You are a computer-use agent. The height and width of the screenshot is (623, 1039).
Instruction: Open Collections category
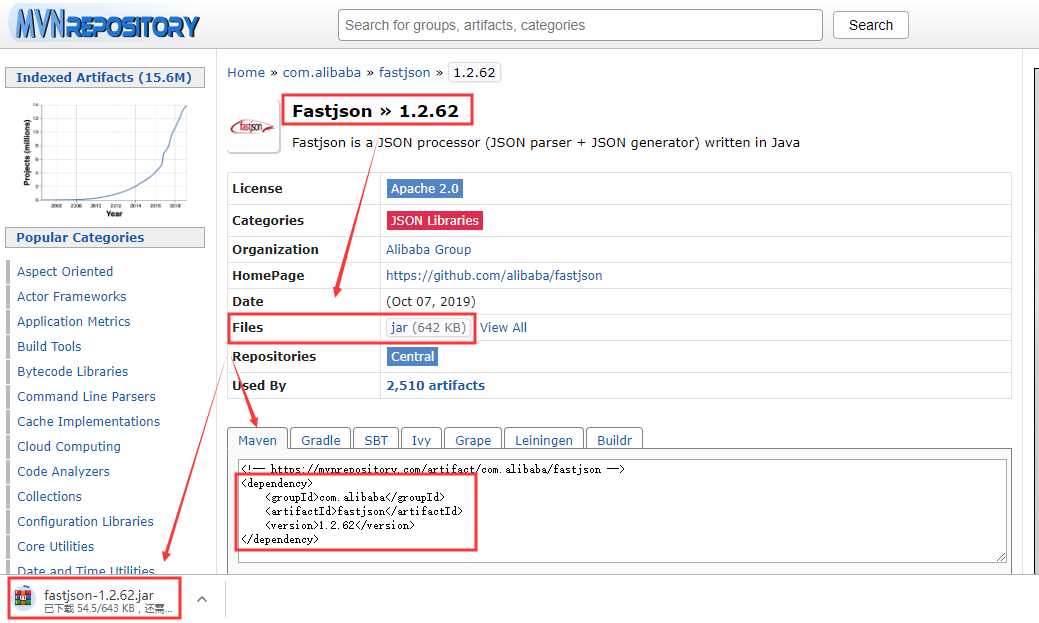coord(49,496)
